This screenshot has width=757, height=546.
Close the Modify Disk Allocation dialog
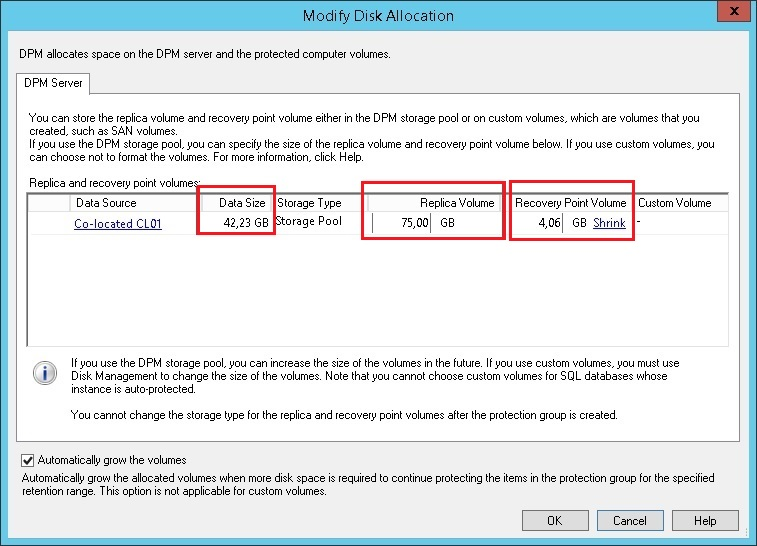pyautogui.click(x=735, y=13)
